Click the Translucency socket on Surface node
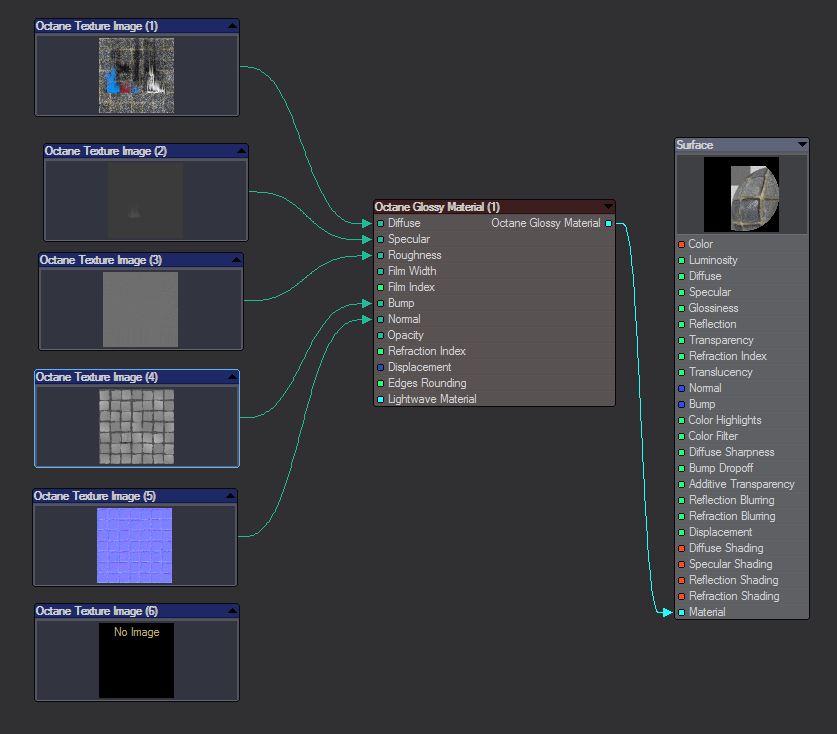Screen dimensions: 837x734 point(682,373)
